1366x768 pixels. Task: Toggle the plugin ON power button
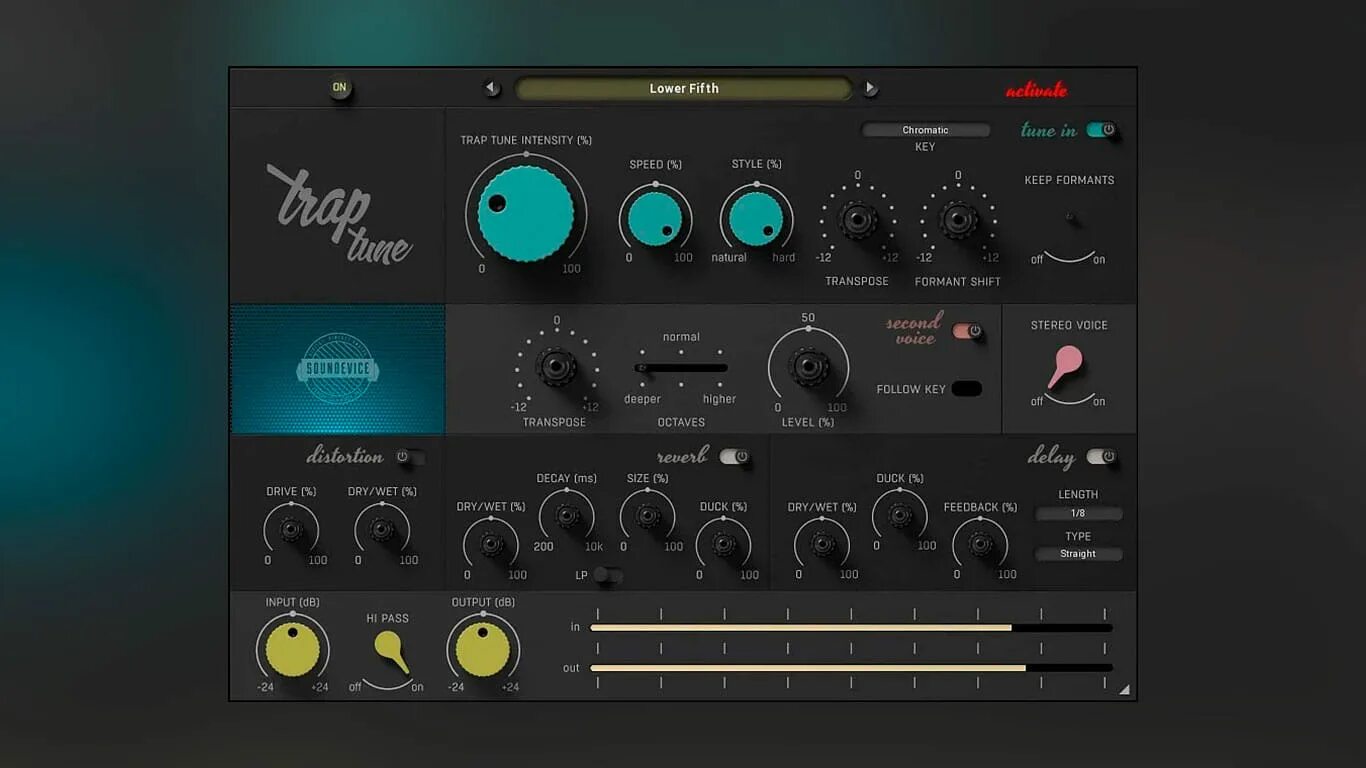coord(340,88)
